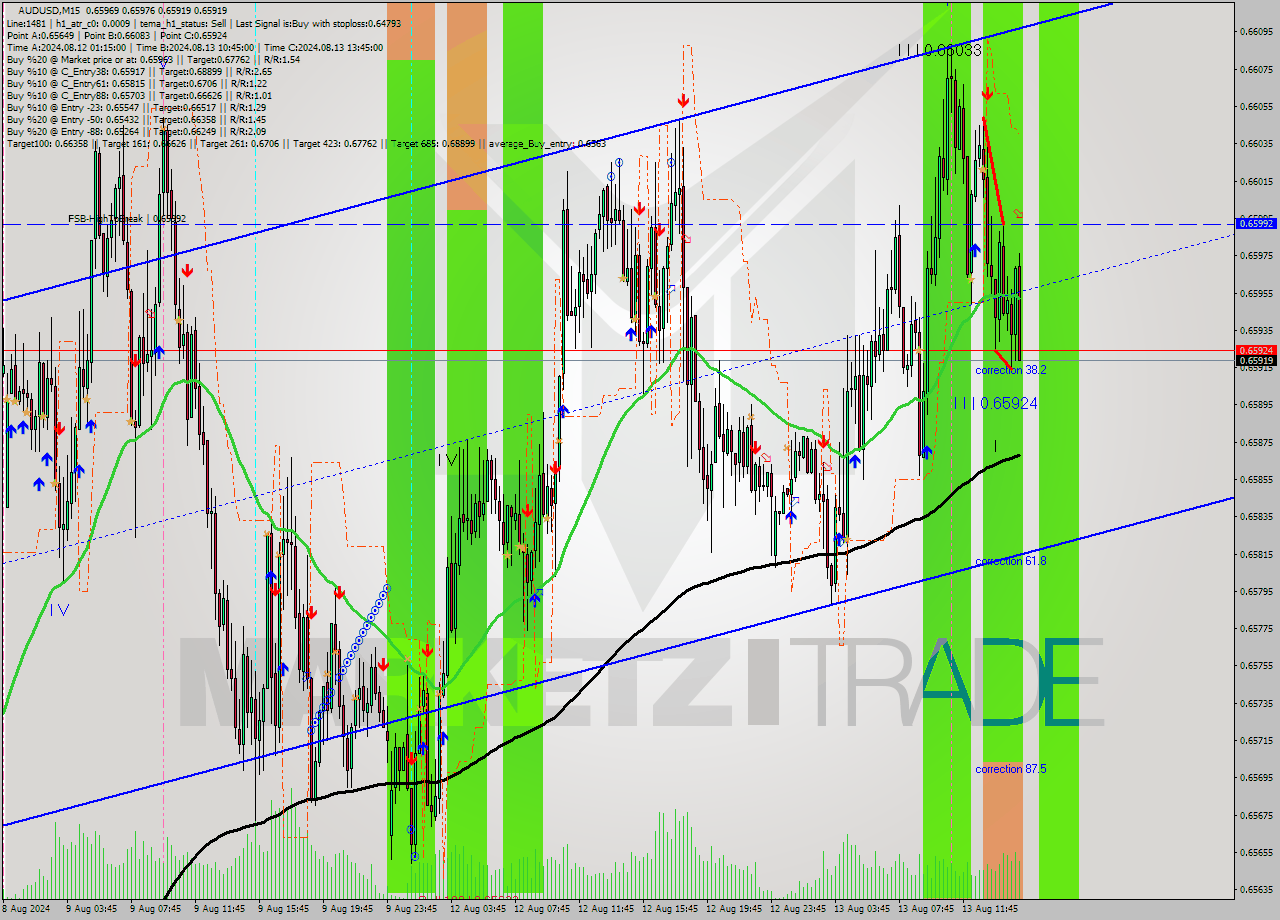
Task: Click the 0.66055 price axis label
Action: click(1257, 106)
